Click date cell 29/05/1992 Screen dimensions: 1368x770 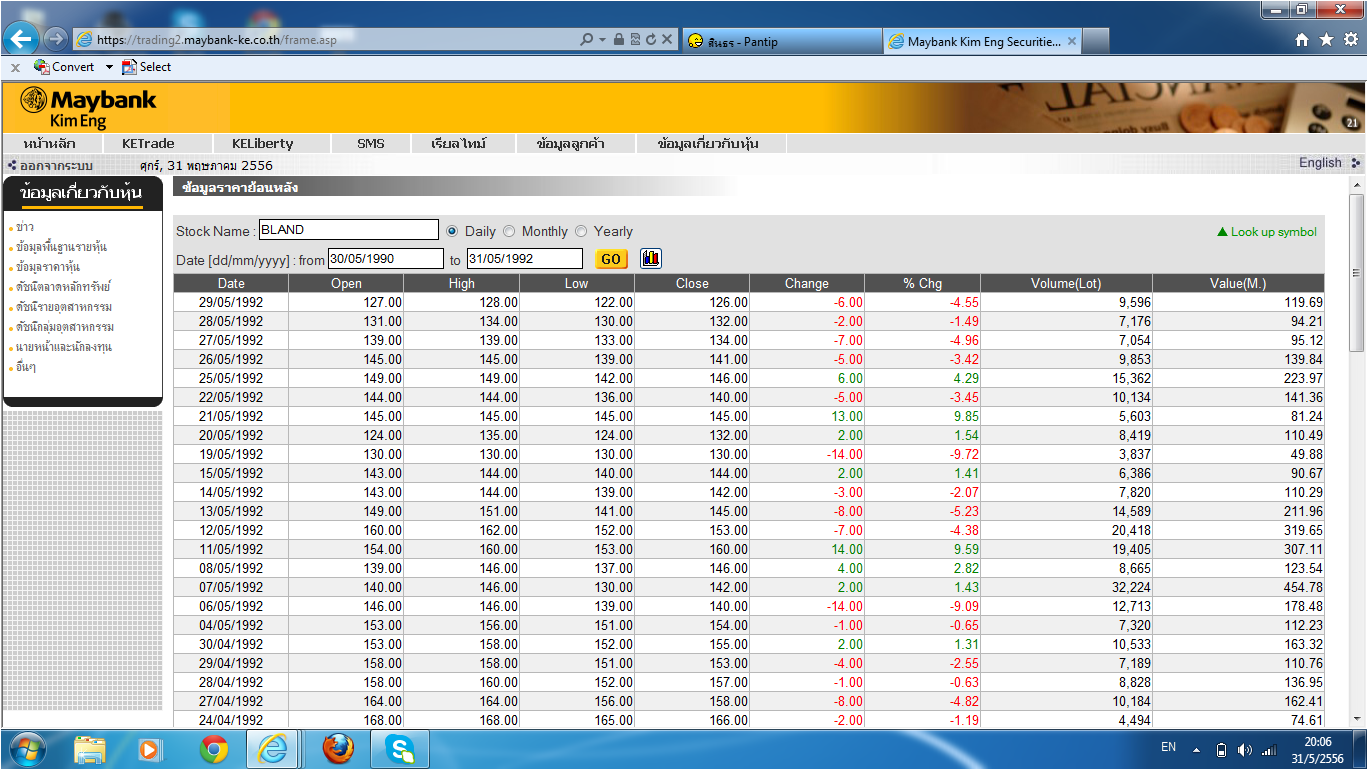tap(231, 302)
